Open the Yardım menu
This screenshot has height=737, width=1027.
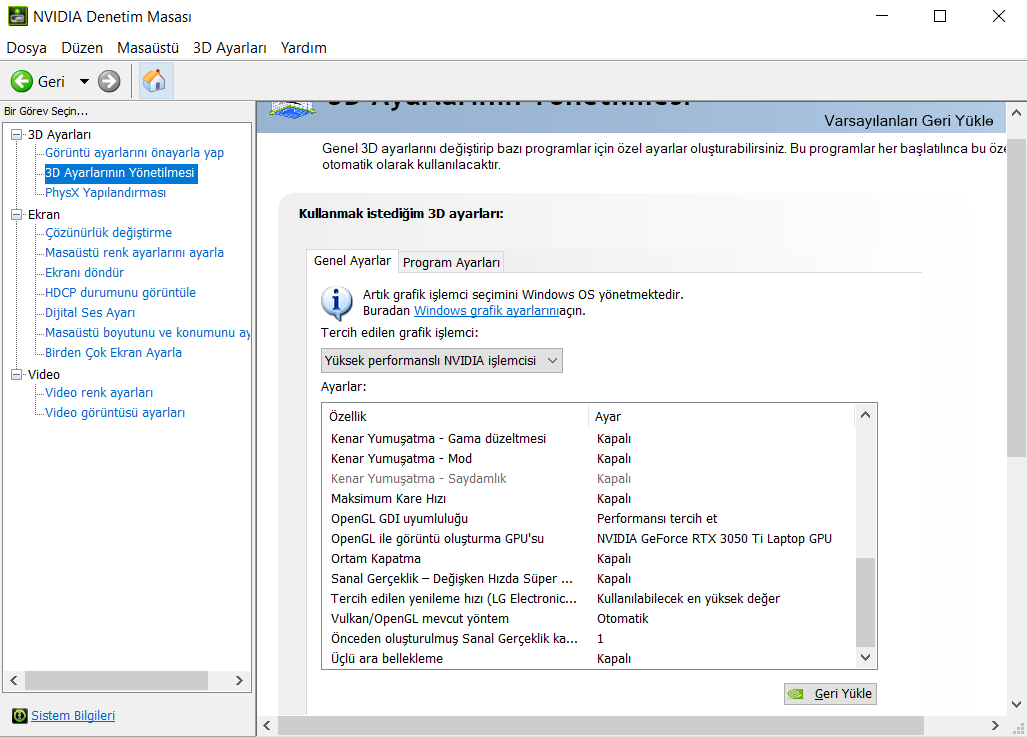pyautogui.click(x=304, y=48)
